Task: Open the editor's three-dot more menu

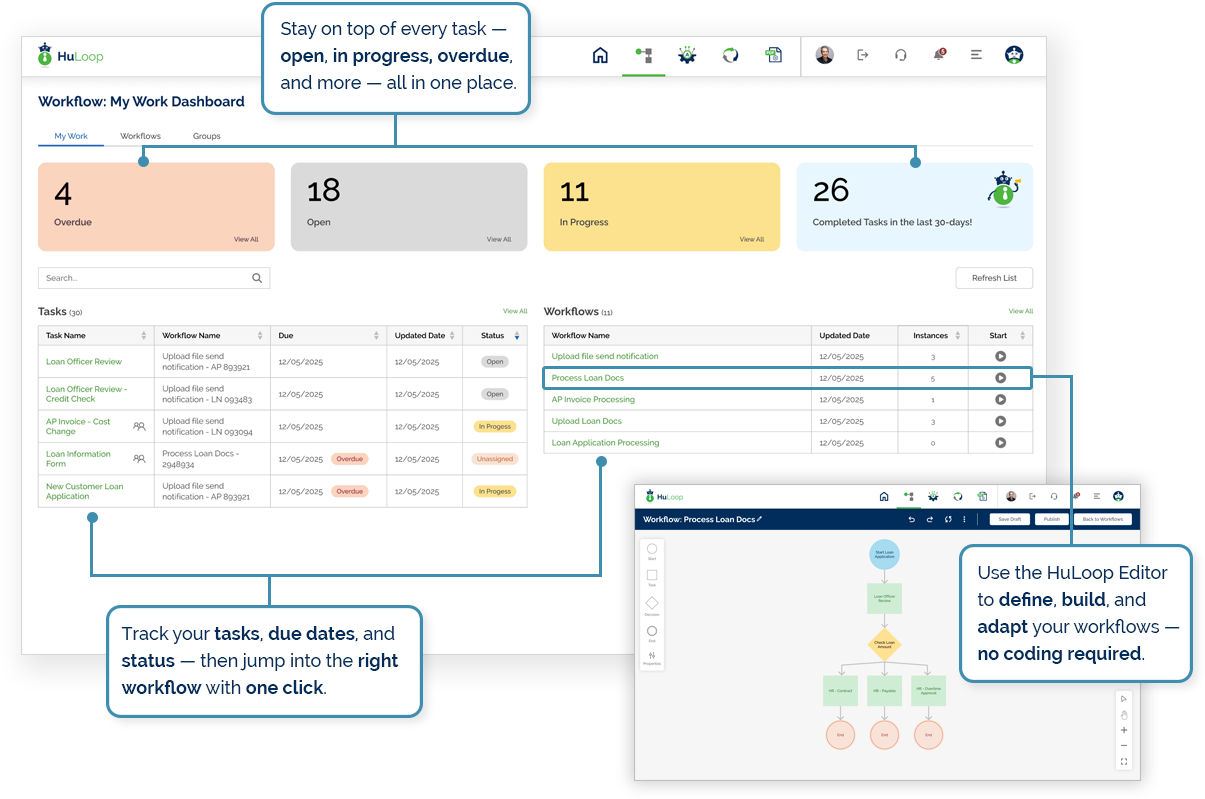Action: [x=964, y=519]
